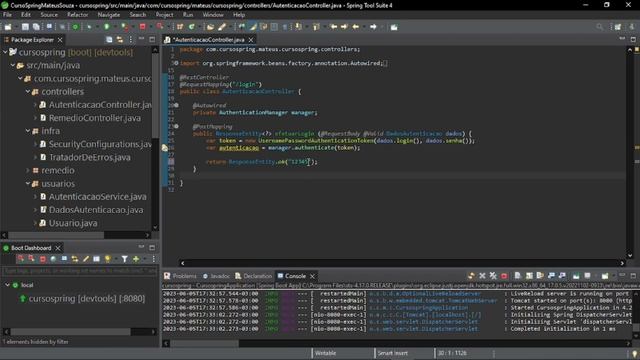This screenshot has height=360, width=640.
Task: Switch to the Declaration tab
Action: [253, 276]
